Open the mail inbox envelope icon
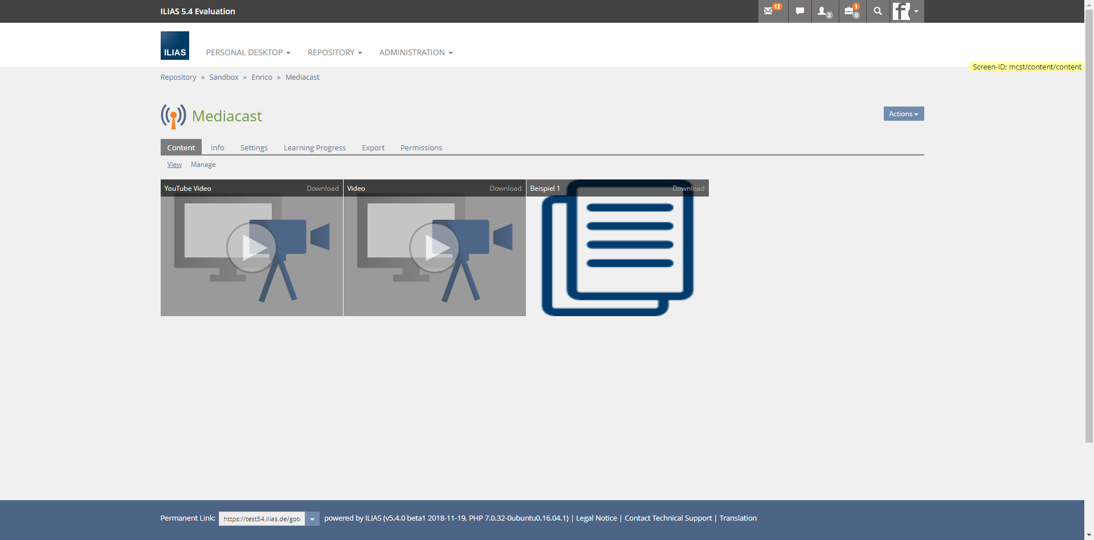This screenshot has height=540, width=1094. pyautogui.click(x=772, y=11)
